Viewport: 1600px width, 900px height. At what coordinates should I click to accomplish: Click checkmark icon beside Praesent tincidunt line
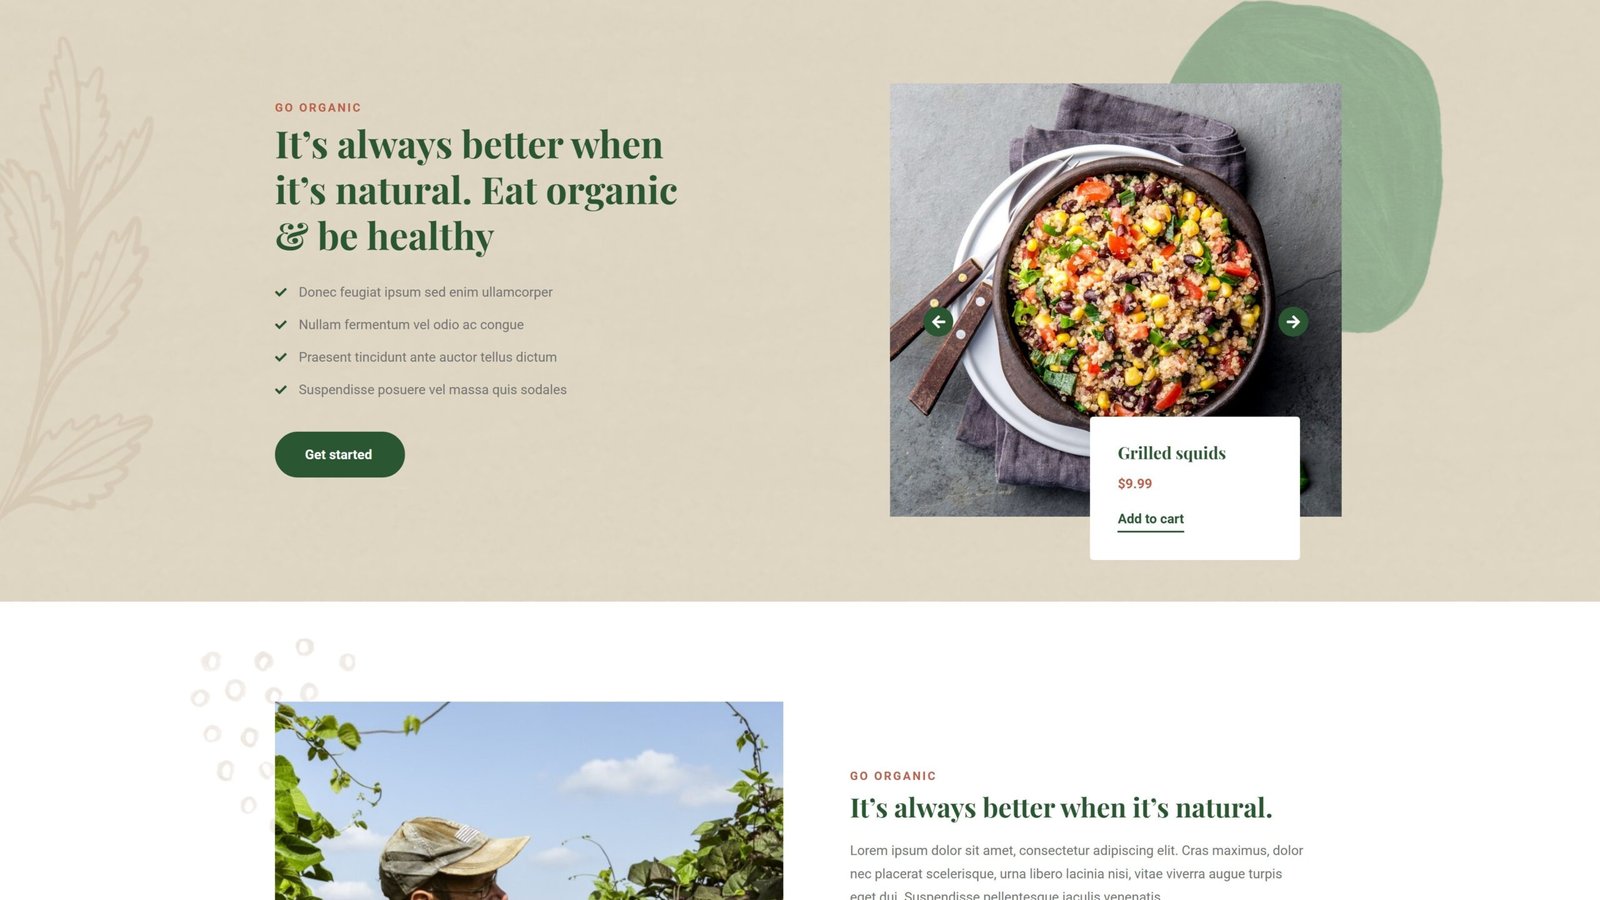[x=281, y=357]
